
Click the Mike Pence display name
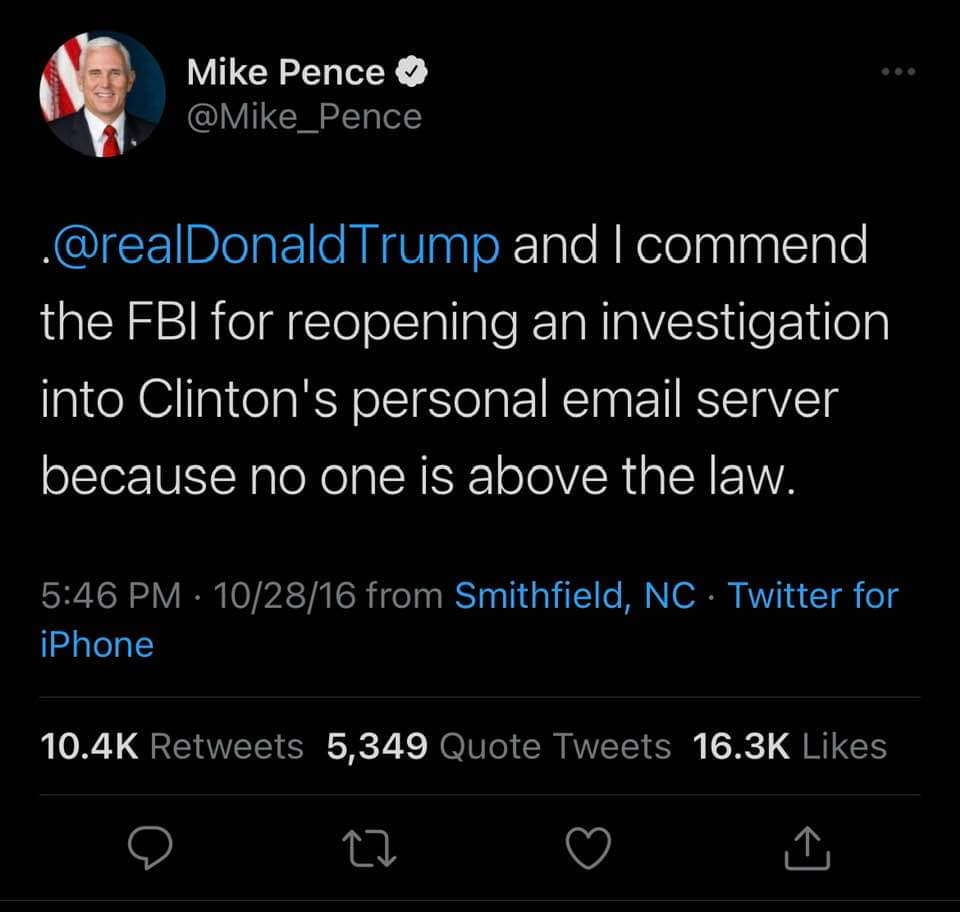[285, 73]
